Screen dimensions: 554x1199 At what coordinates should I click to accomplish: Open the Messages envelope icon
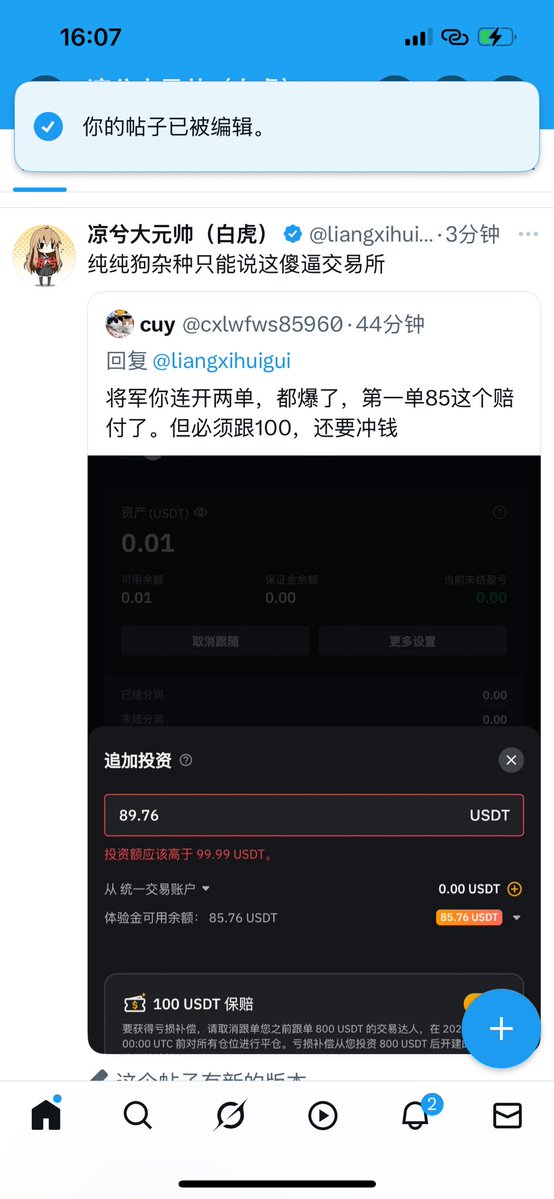pos(507,1116)
